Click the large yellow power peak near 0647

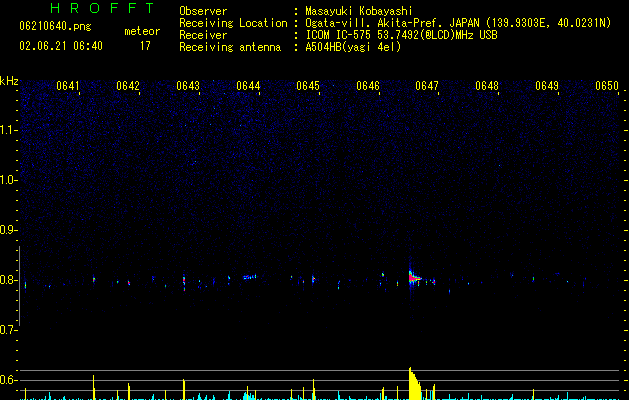point(415,384)
